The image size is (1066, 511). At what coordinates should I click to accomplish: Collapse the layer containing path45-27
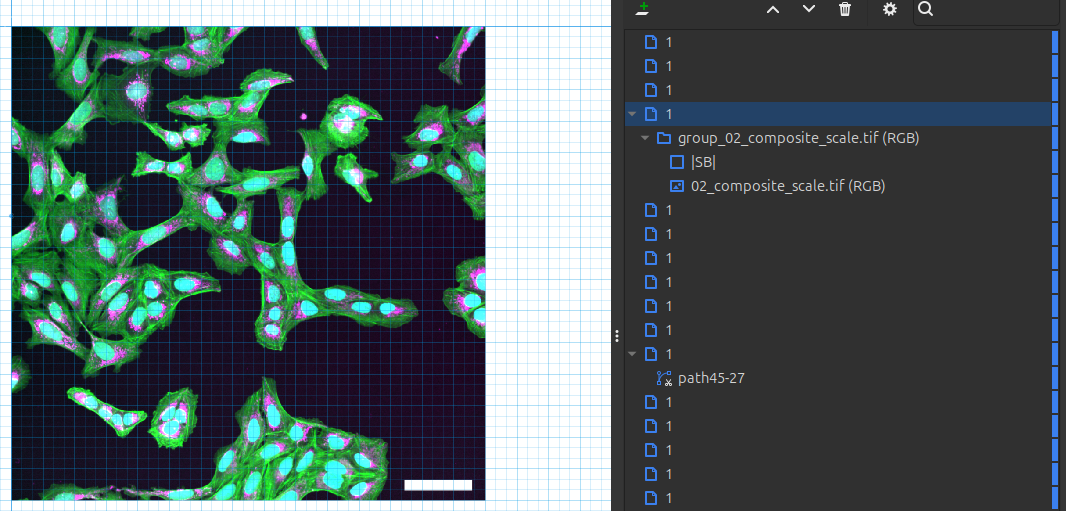(632, 354)
